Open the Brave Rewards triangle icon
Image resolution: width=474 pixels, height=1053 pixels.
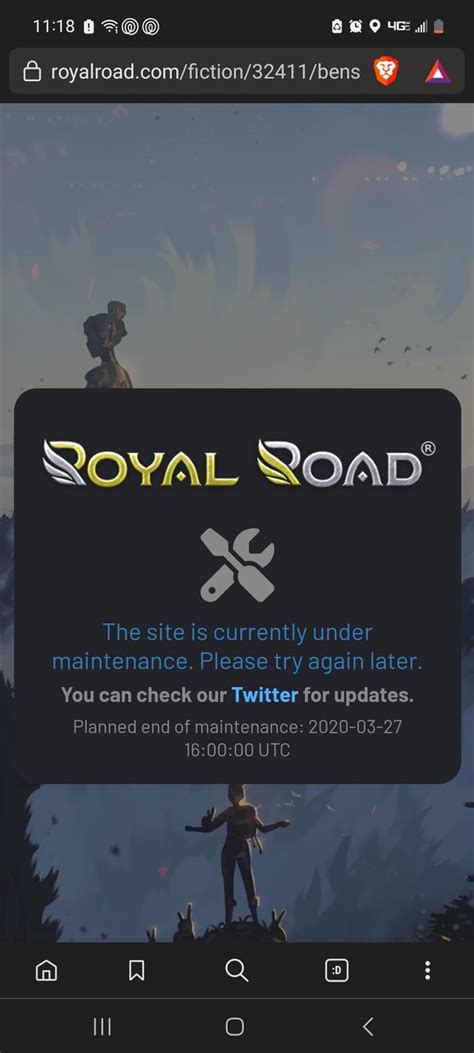click(x=438, y=71)
